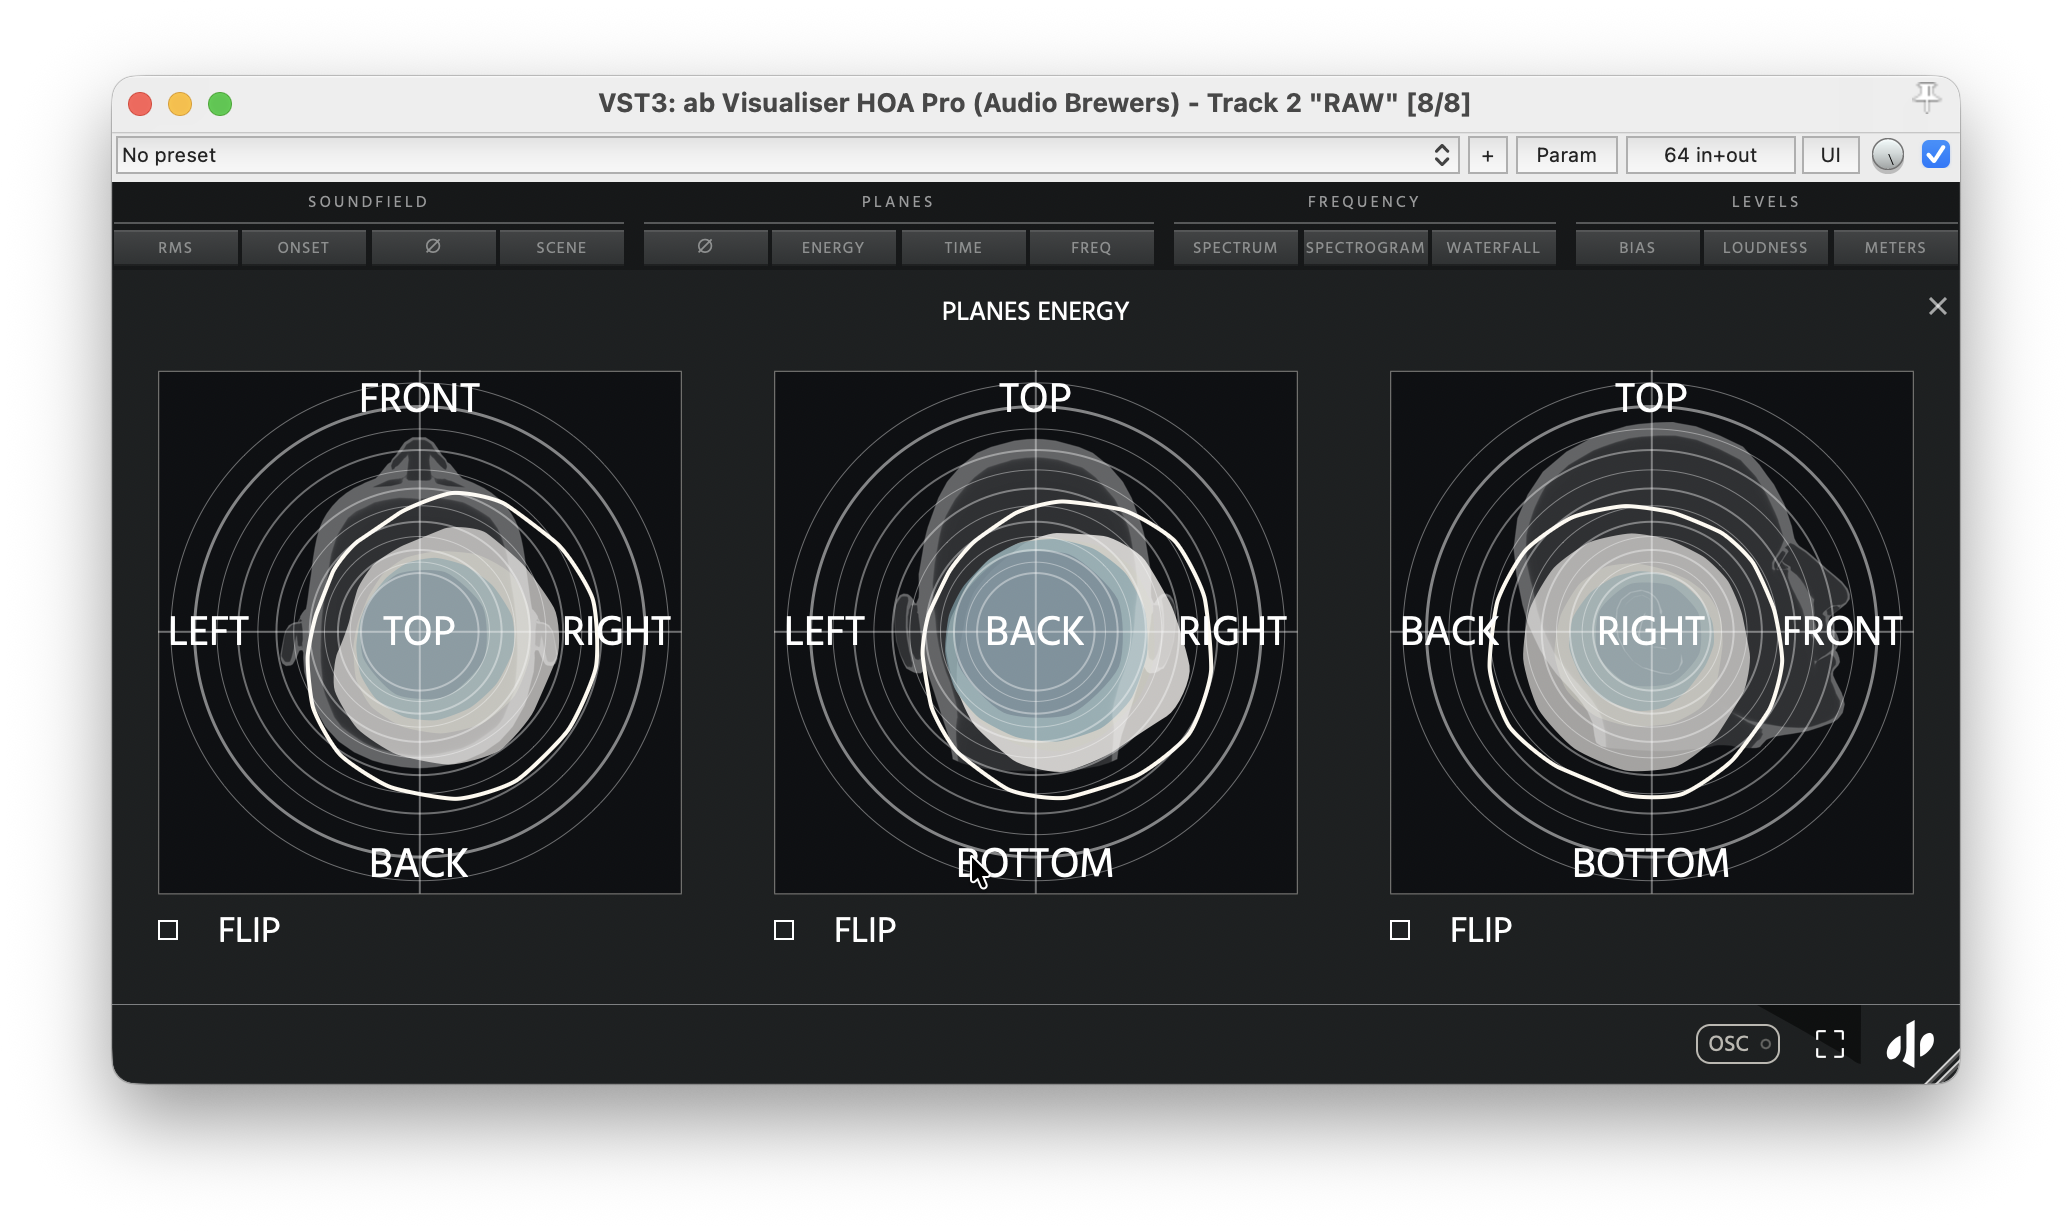This screenshot has height=1232, width=2072.
Task: Click the top-view energy plot
Action: (x=420, y=632)
